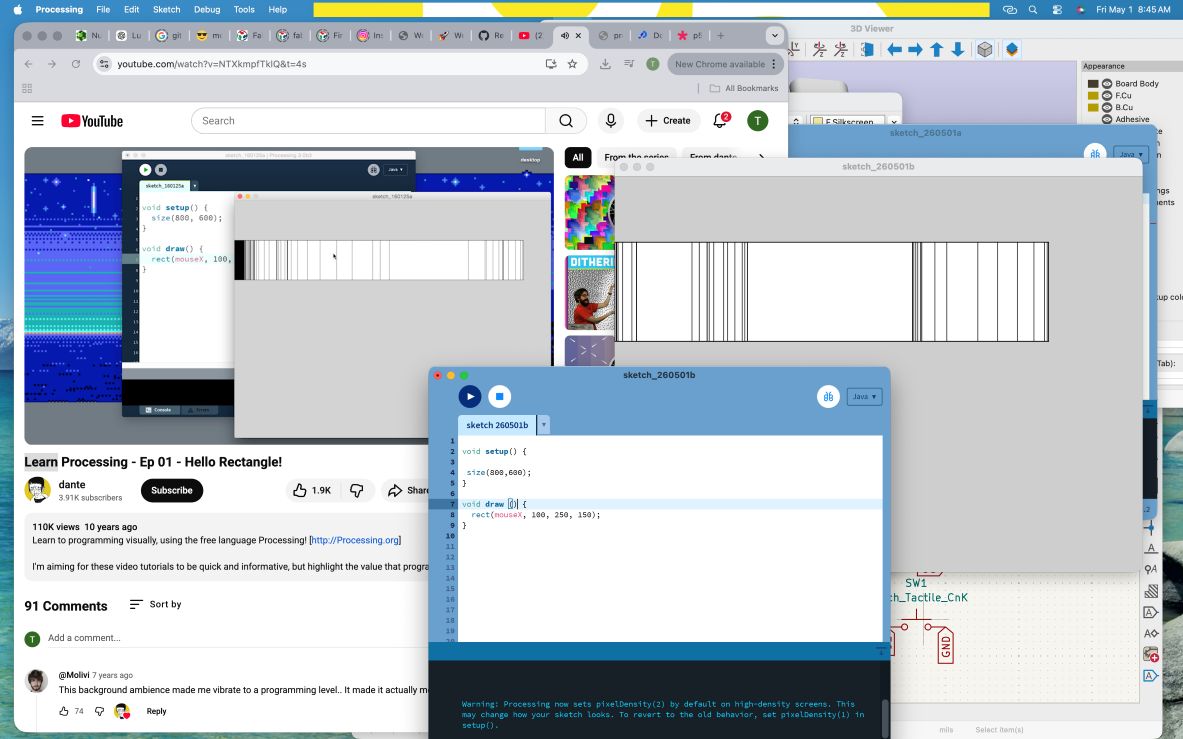
Task: Click debugger icon in sketch_260501a window
Action: [1094, 153]
